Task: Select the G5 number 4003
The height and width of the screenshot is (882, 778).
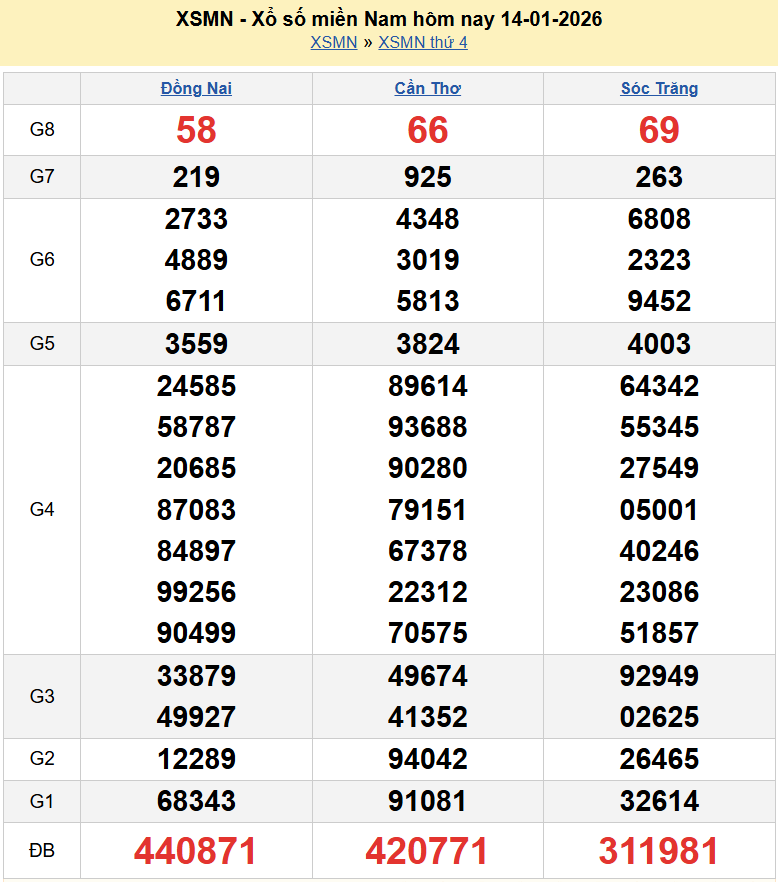Action: pos(659,344)
